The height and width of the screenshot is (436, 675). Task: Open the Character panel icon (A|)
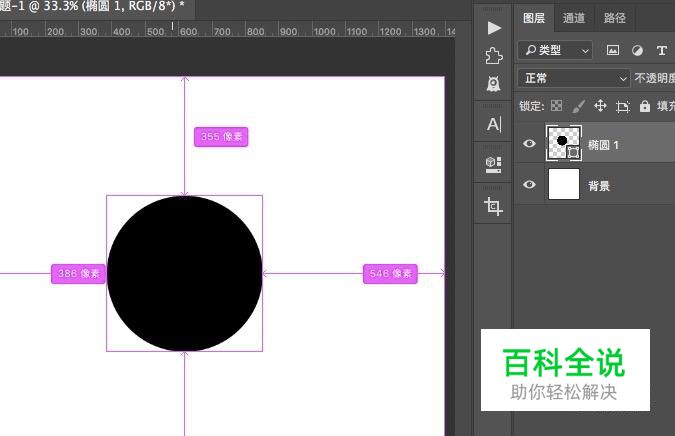(x=493, y=125)
